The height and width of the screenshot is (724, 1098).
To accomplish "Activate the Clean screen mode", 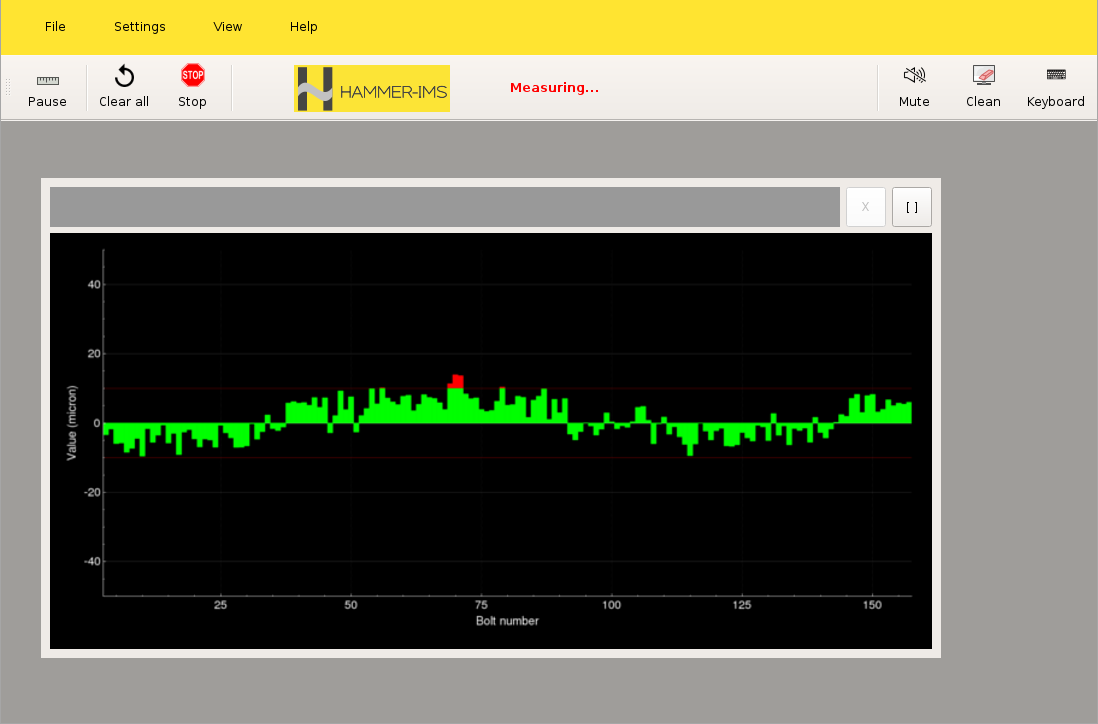I will tap(983, 88).
